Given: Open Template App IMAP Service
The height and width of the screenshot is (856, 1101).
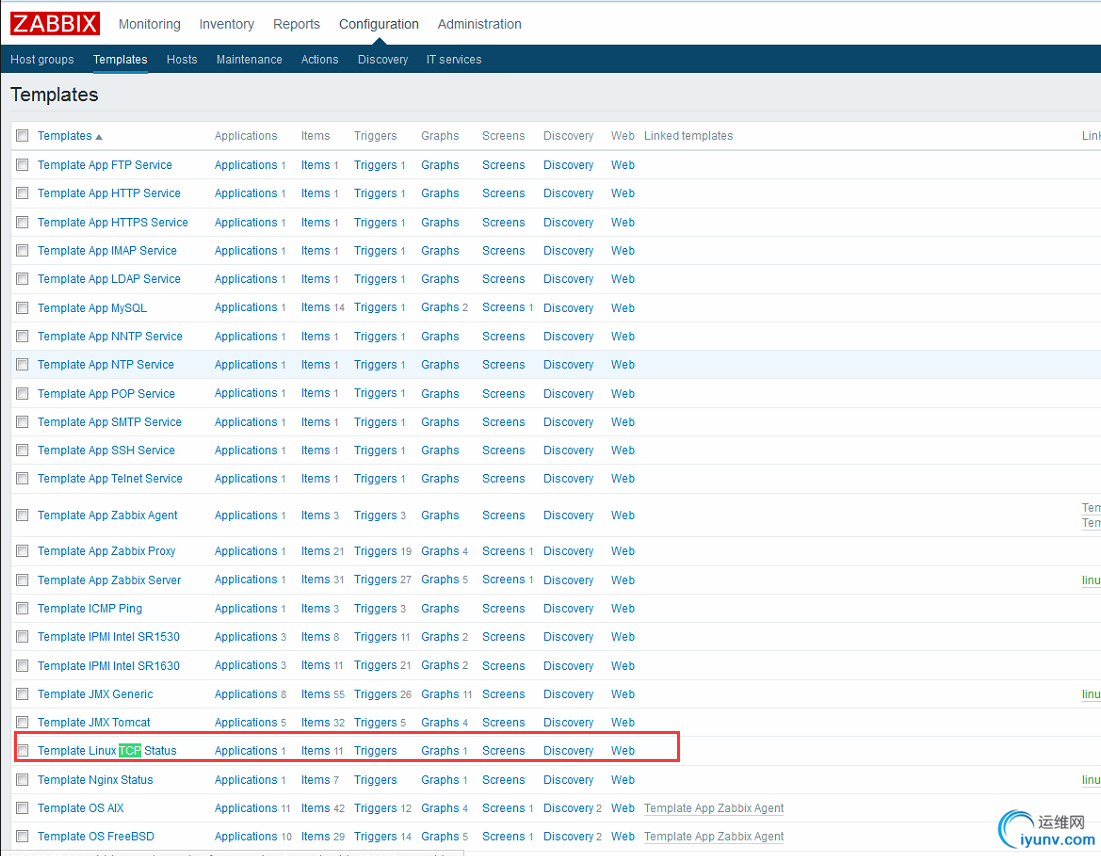Looking at the screenshot, I should click(x=107, y=251).
